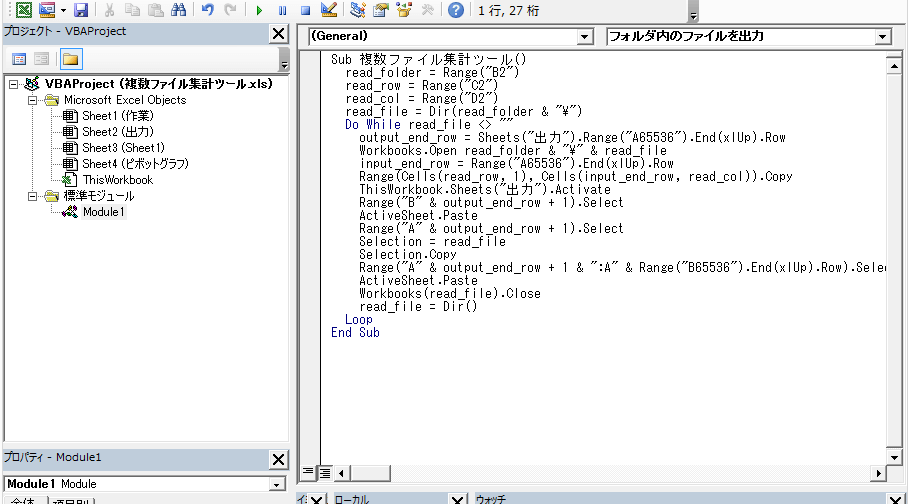Click code horizontal scrollbar right arrow
The image size is (908, 504).
879,473
